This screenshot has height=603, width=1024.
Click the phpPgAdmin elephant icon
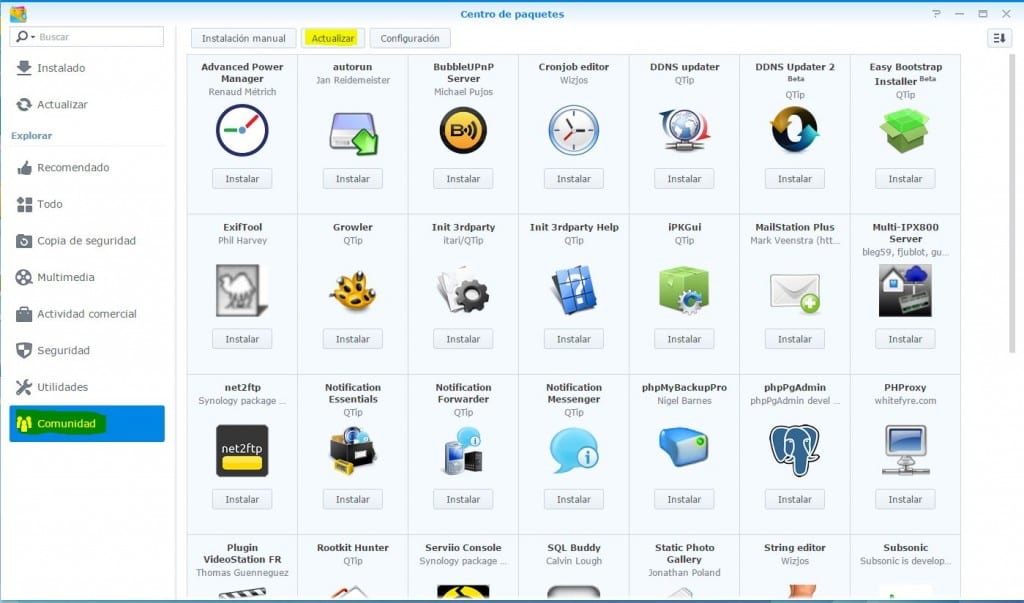794,450
